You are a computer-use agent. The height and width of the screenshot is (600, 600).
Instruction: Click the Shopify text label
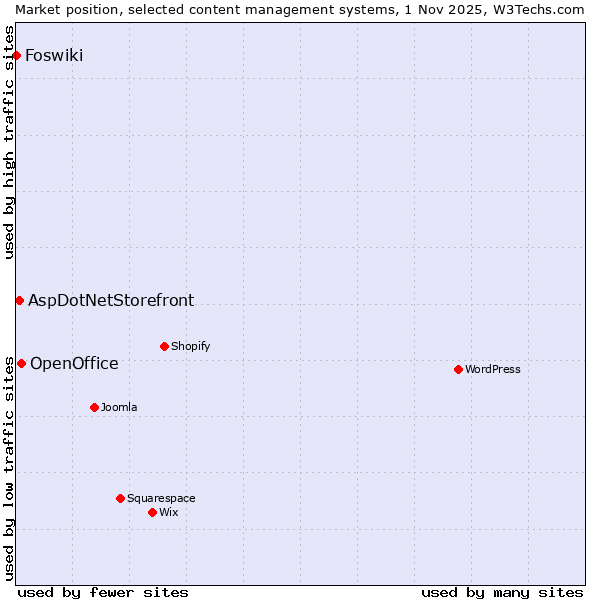190,346
